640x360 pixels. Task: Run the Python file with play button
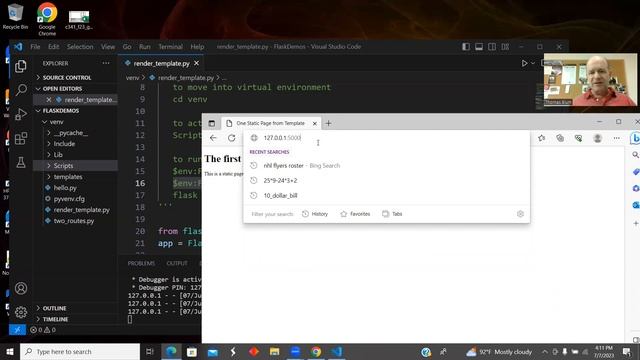(x=524, y=63)
